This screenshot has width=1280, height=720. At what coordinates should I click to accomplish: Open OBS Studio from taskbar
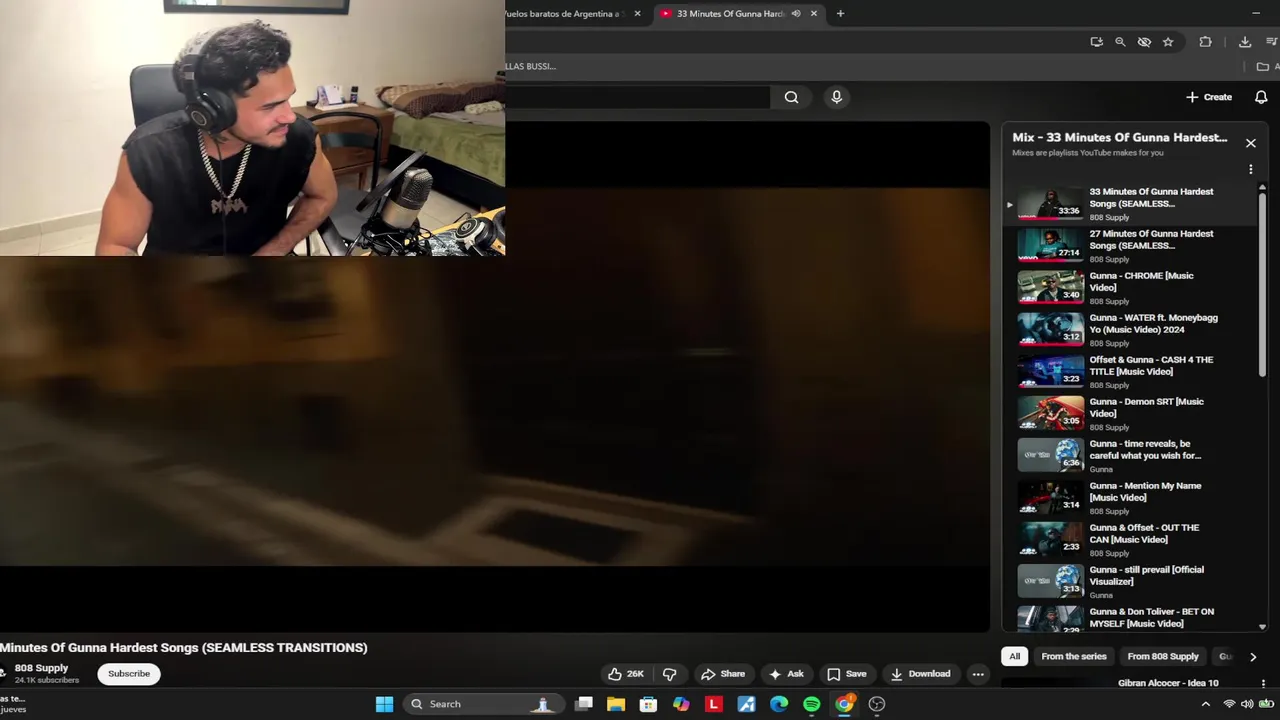(877, 704)
